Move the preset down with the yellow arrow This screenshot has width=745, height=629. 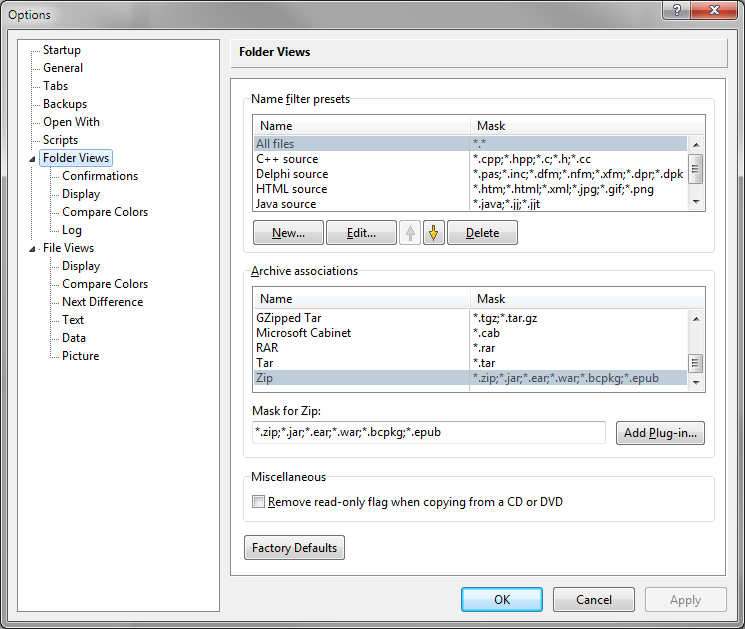[x=433, y=233]
